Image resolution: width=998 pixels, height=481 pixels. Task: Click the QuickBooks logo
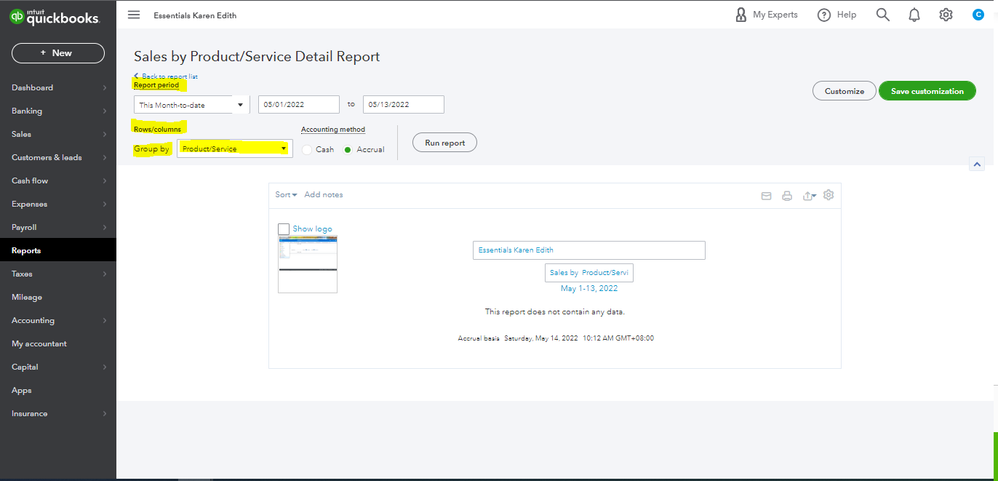(x=55, y=17)
